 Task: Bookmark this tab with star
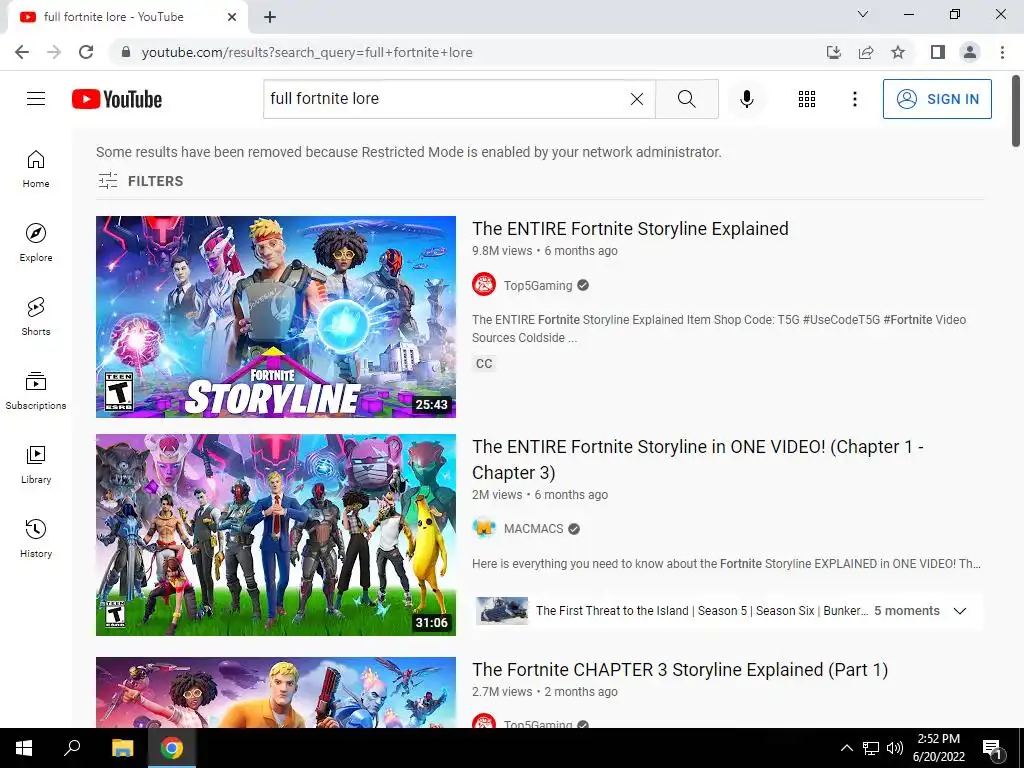(898, 52)
